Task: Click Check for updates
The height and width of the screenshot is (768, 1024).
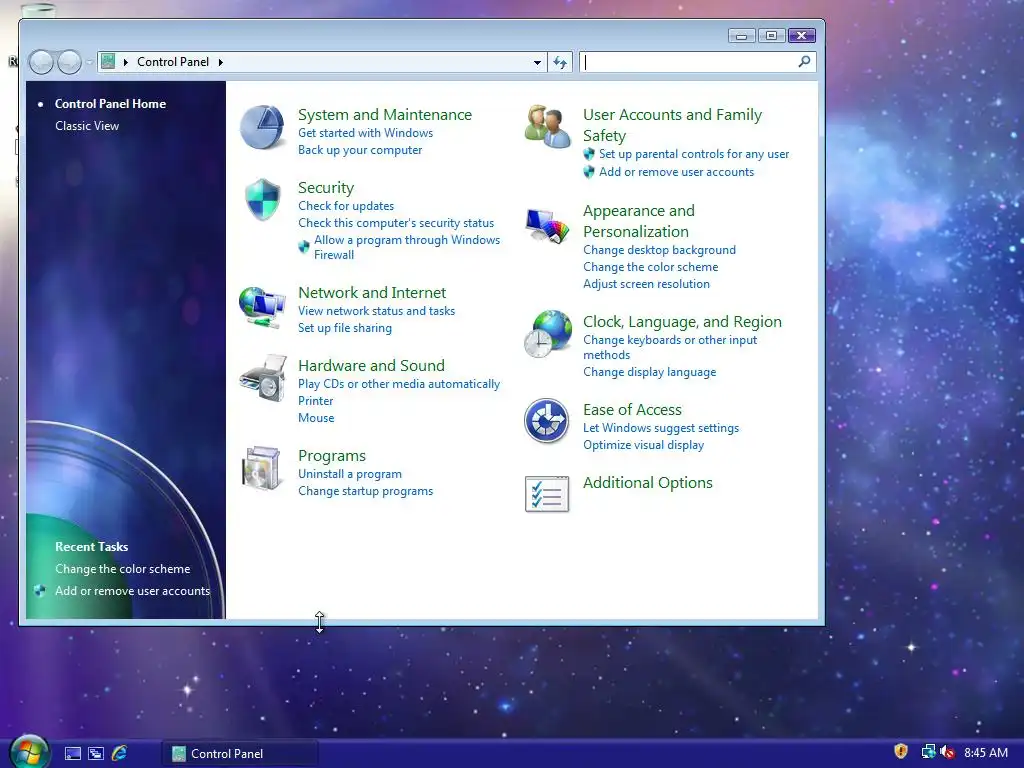Action: [x=346, y=206]
